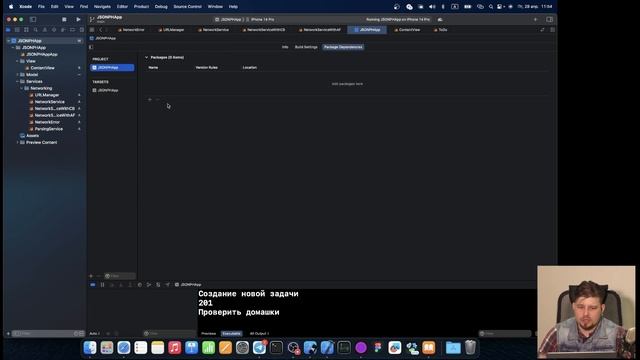640x360 pixels.
Task: Toggle the inspector panel at top right
Action: [x=549, y=19]
